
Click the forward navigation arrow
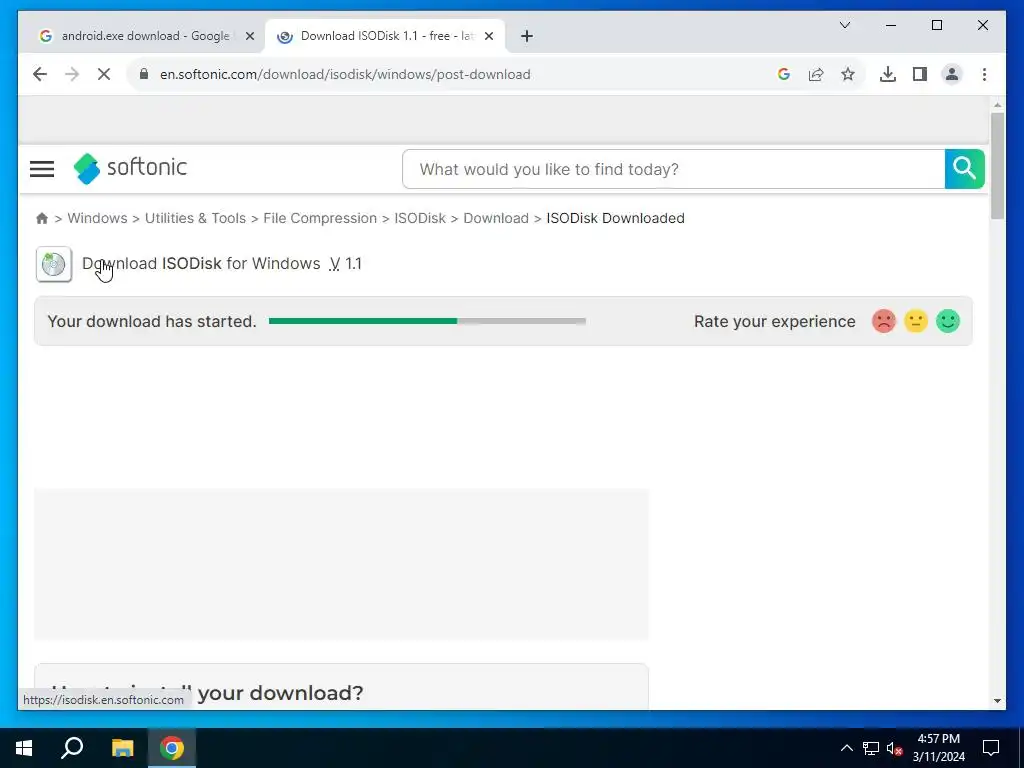tap(72, 74)
